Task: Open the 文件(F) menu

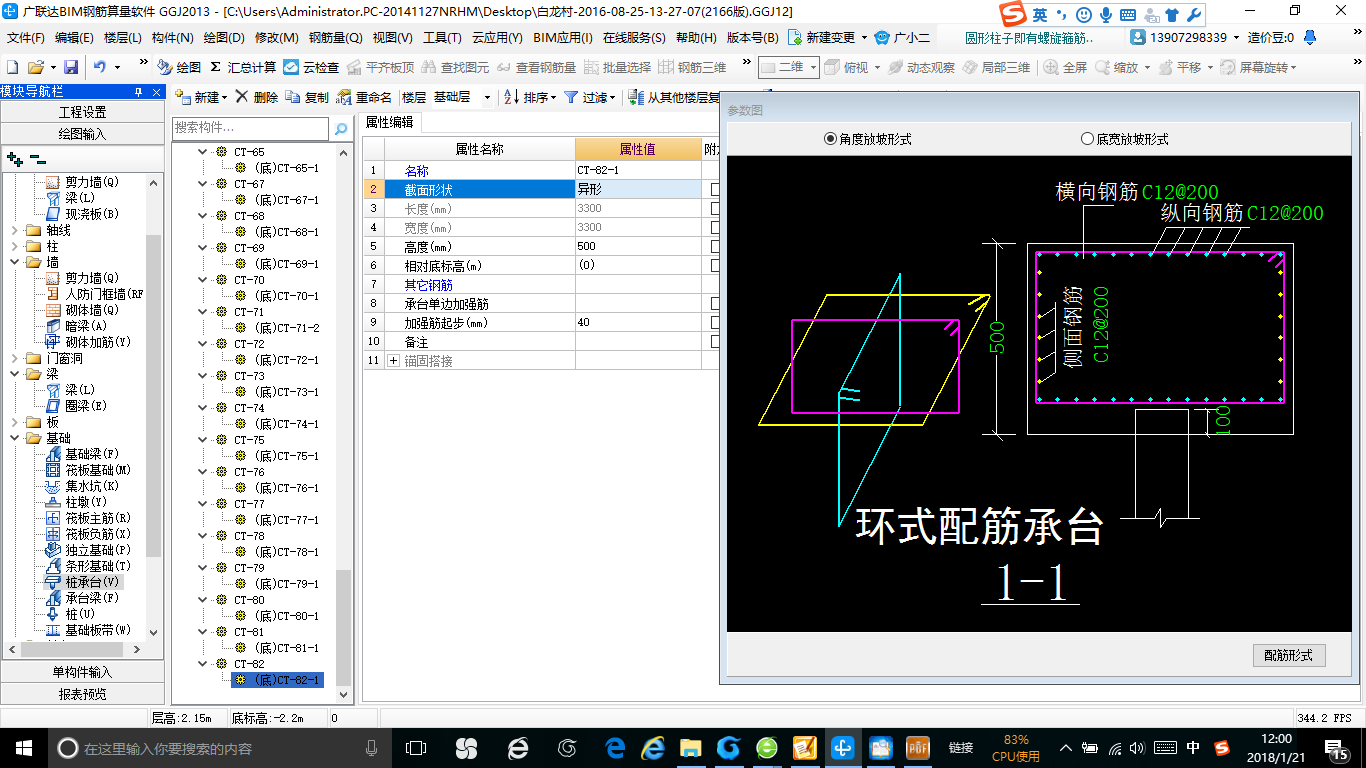Action: click(26, 37)
